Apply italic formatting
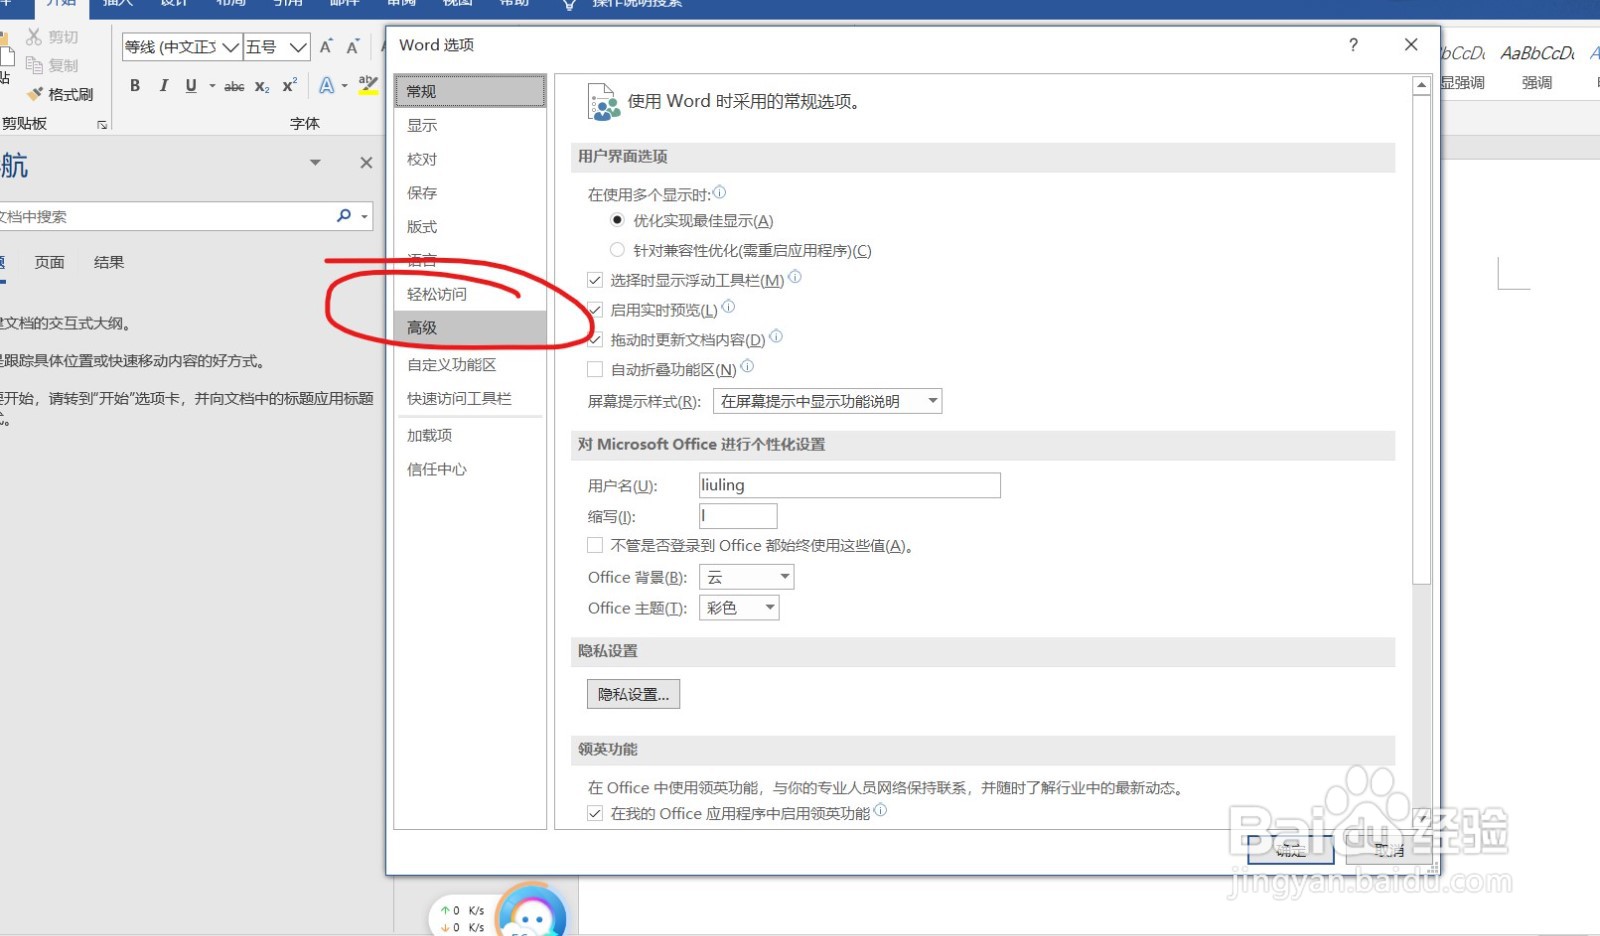Screen dimensions: 1600x936 [163, 86]
